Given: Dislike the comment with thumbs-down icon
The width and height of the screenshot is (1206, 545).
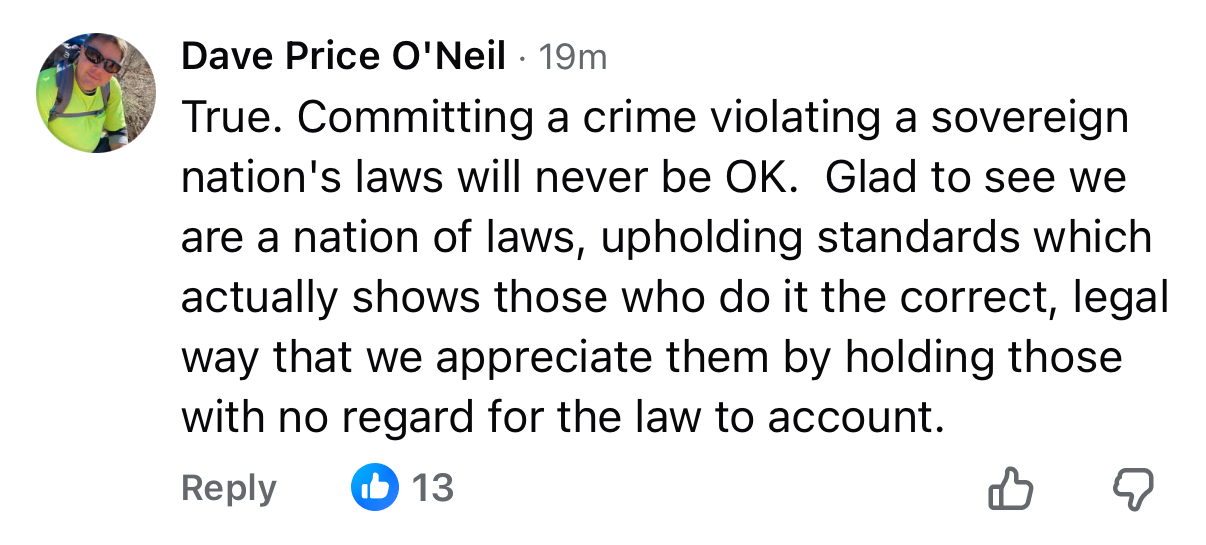Looking at the screenshot, I should 1133,489.
